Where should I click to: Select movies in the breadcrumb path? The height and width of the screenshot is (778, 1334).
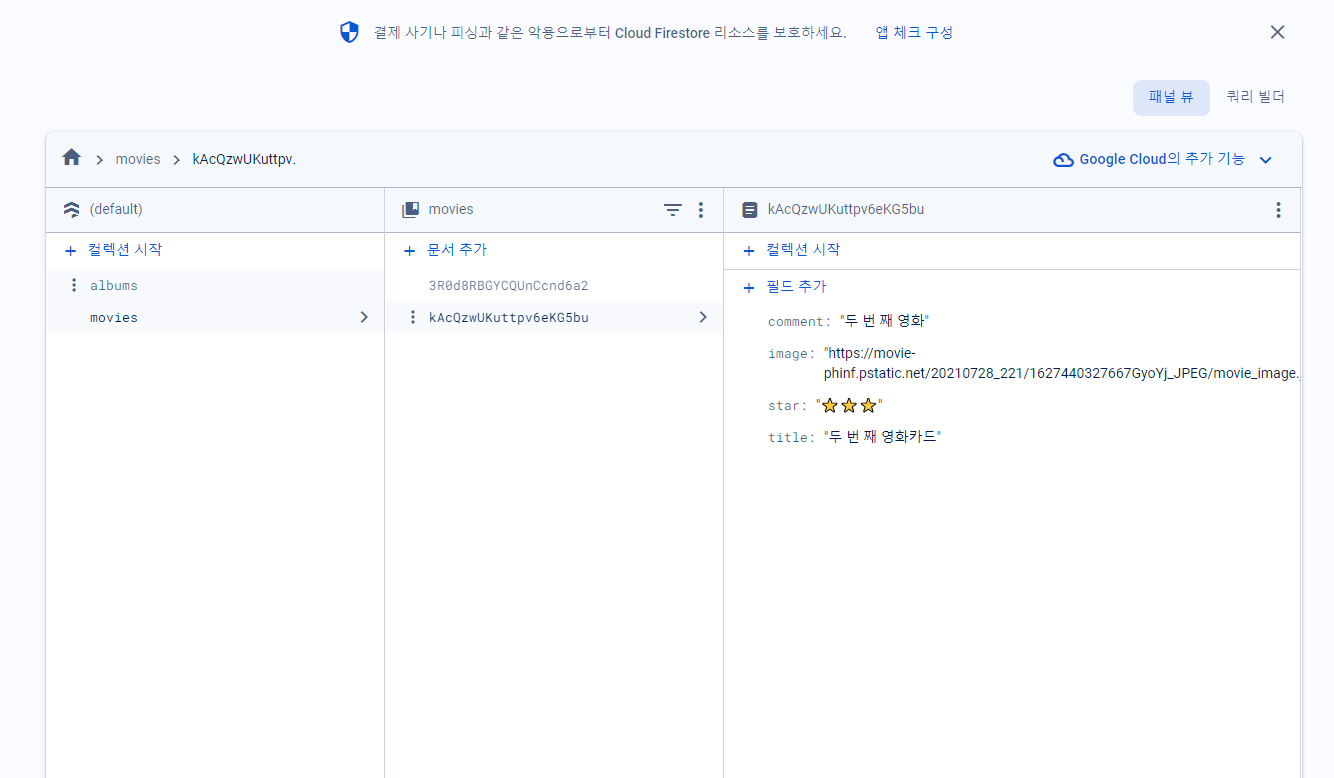(138, 159)
